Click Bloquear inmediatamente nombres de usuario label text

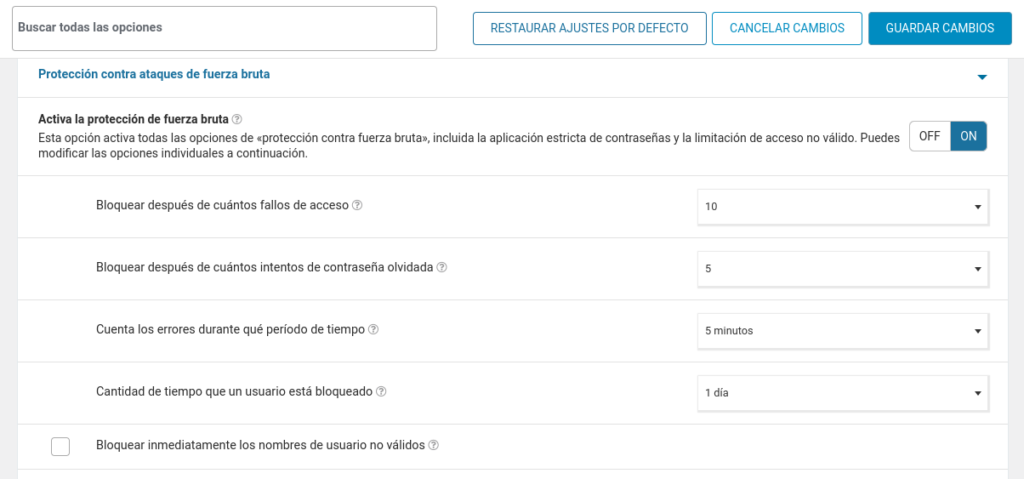(x=261, y=445)
